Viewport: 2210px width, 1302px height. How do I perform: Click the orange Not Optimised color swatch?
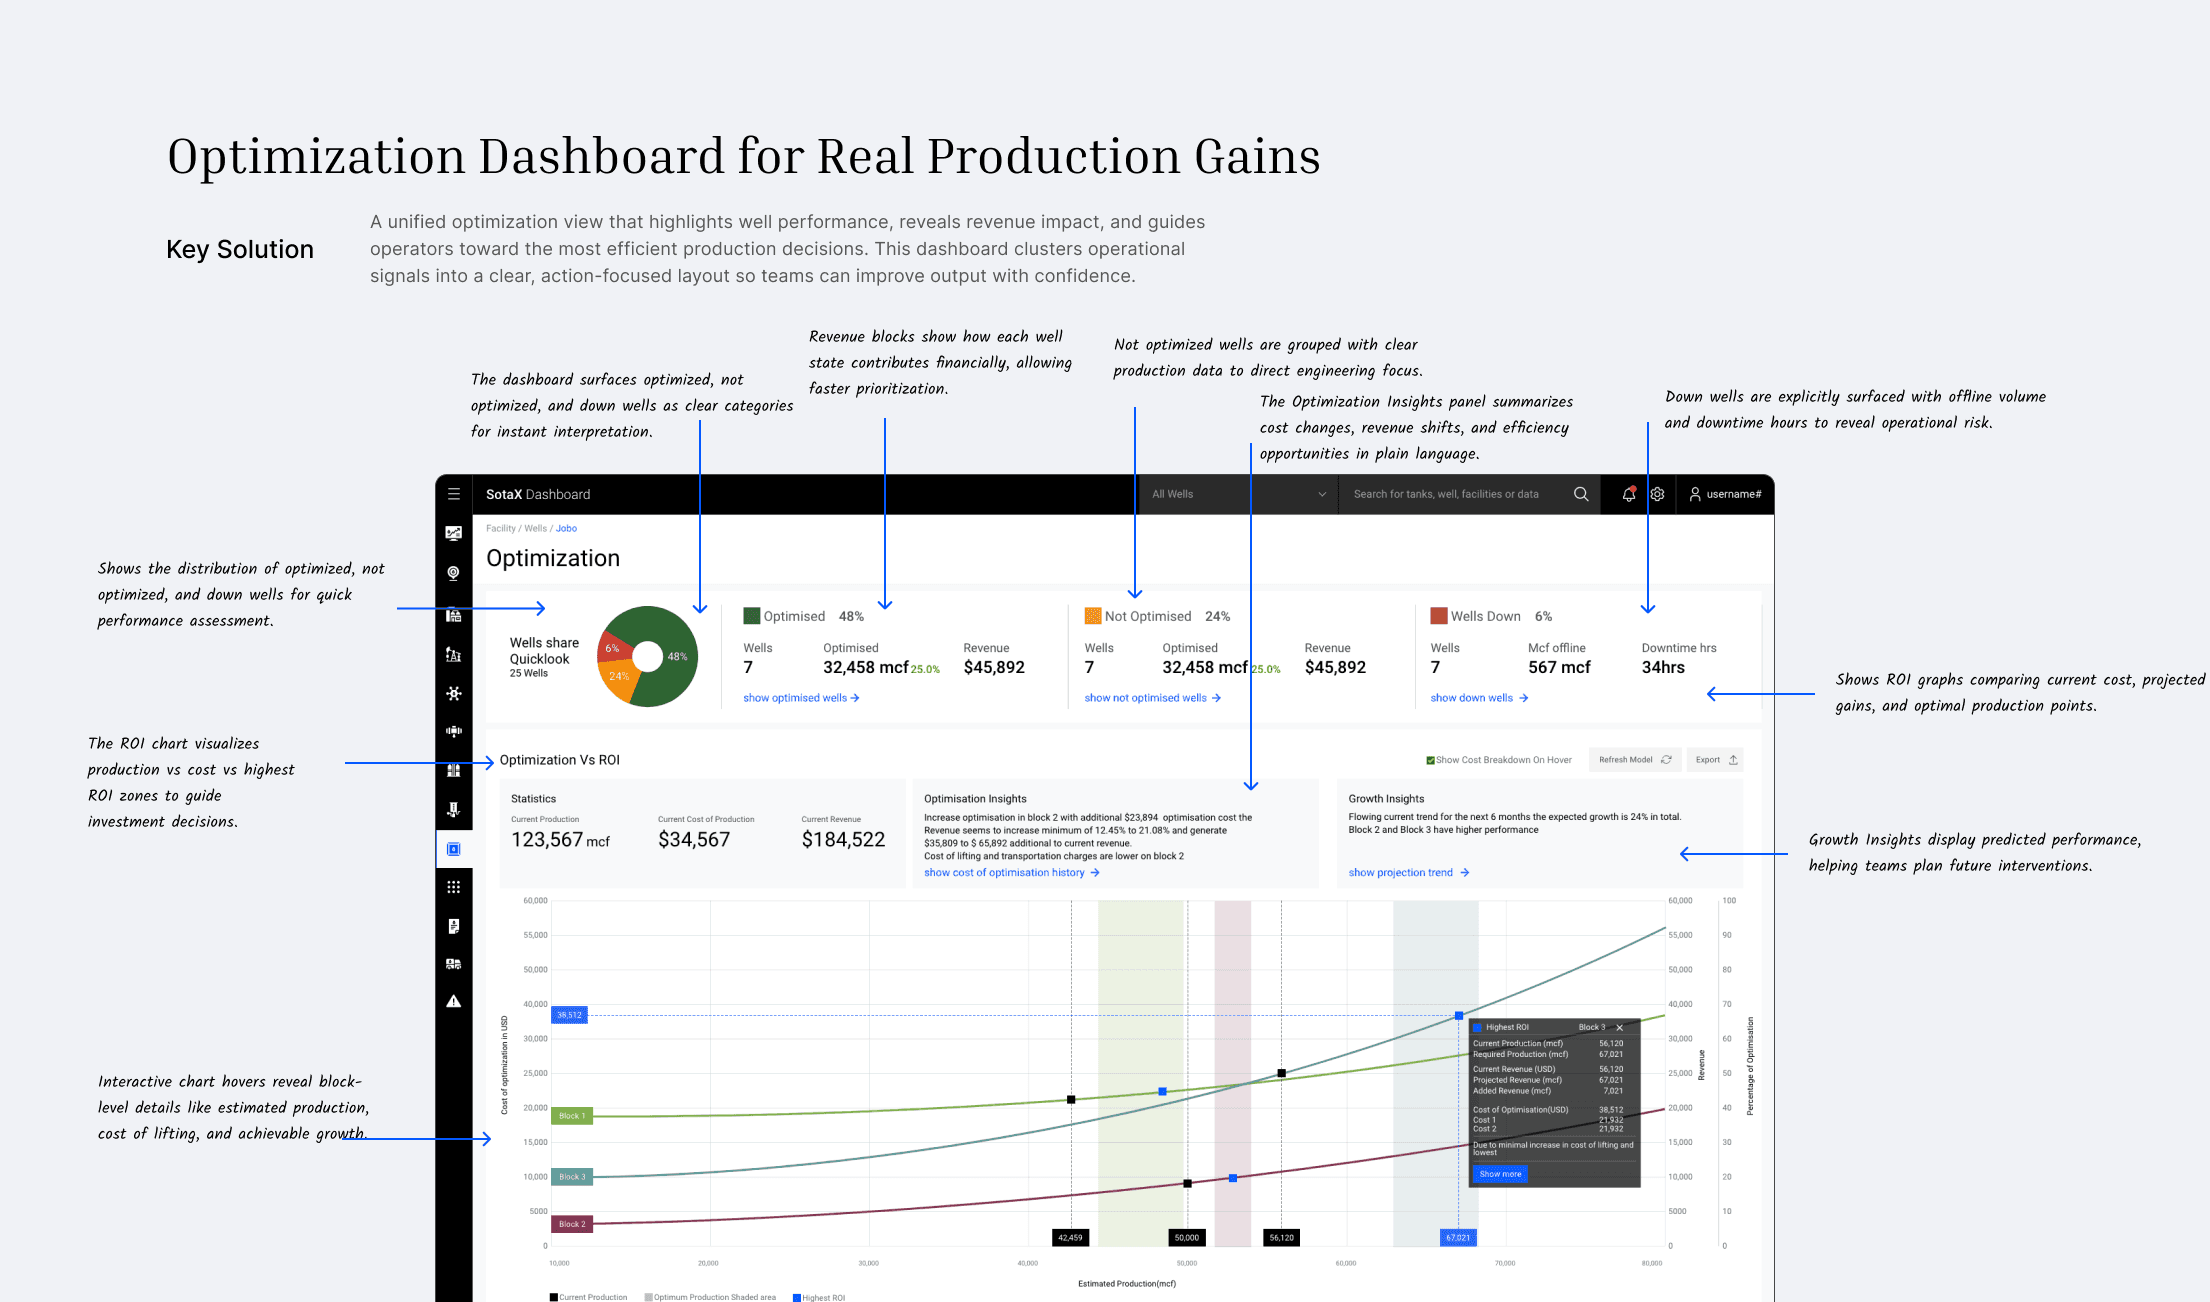(1093, 616)
